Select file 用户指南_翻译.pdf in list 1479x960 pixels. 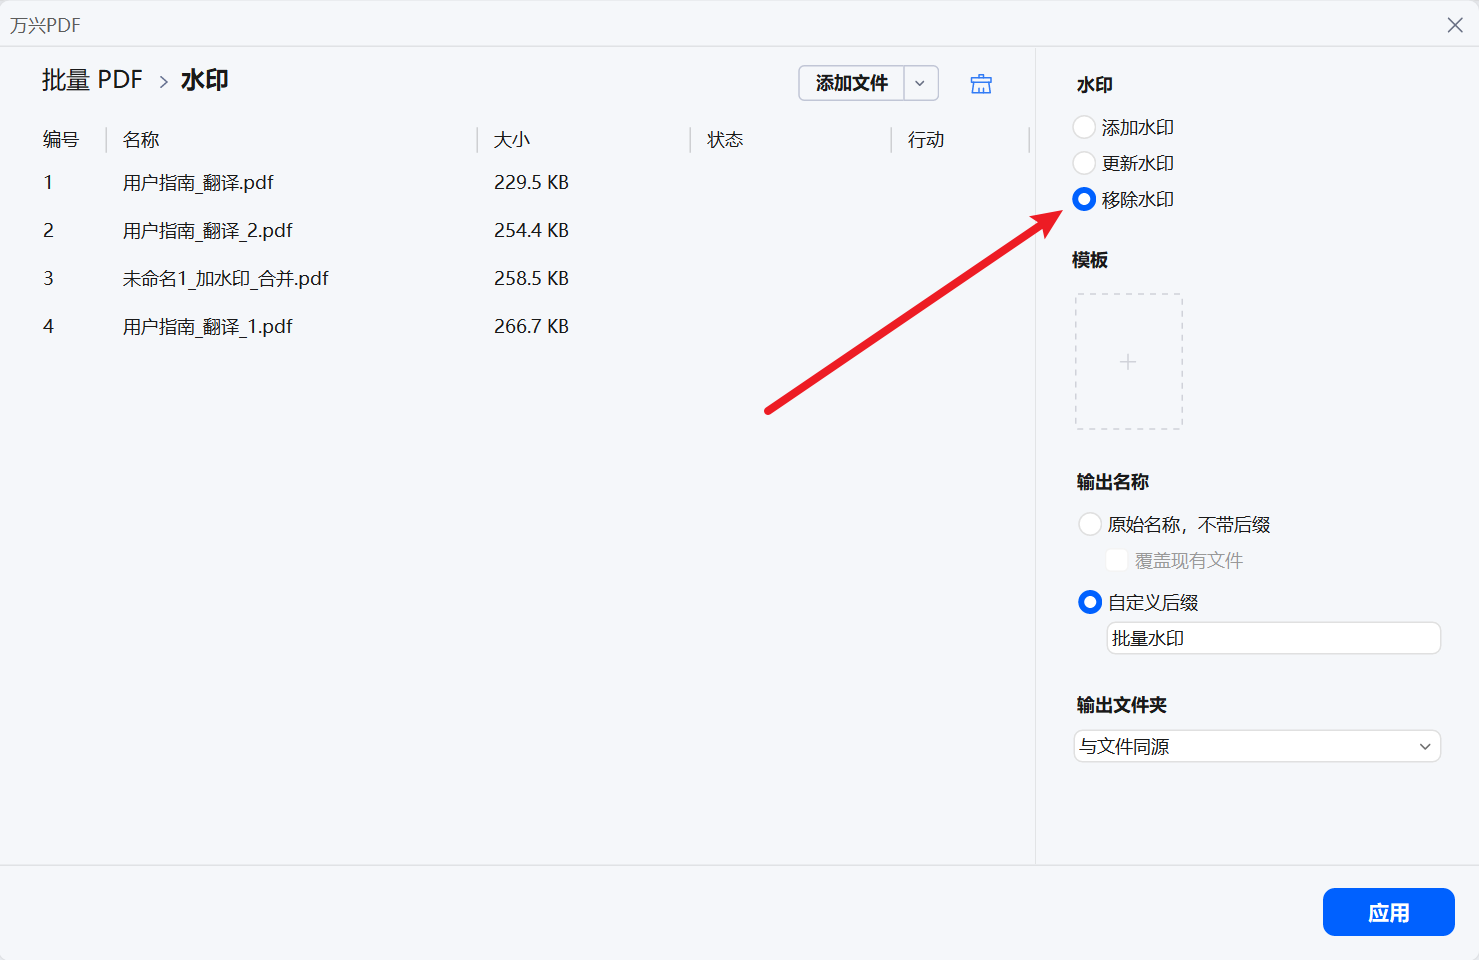click(x=198, y=183)
